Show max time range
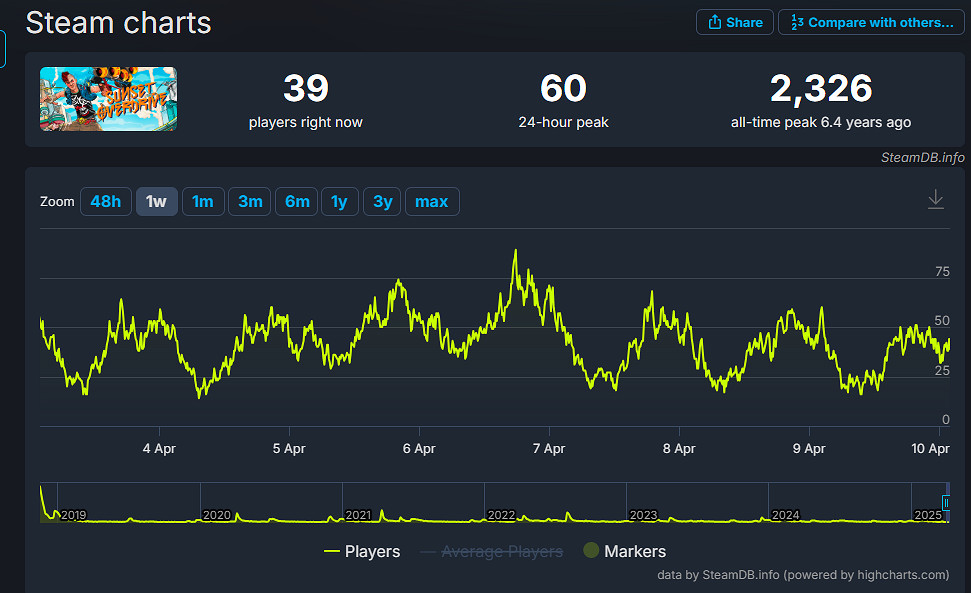Image resolution: width=971 pixels, height=593 pixels. coord(431,202)
